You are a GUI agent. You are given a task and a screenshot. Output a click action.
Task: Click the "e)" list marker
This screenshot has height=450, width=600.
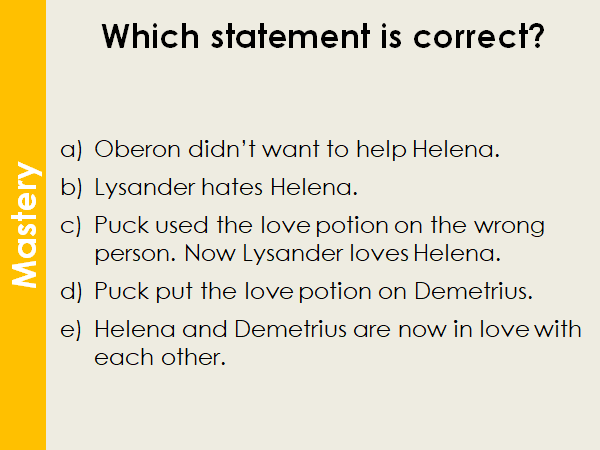(x=69, y=330)
